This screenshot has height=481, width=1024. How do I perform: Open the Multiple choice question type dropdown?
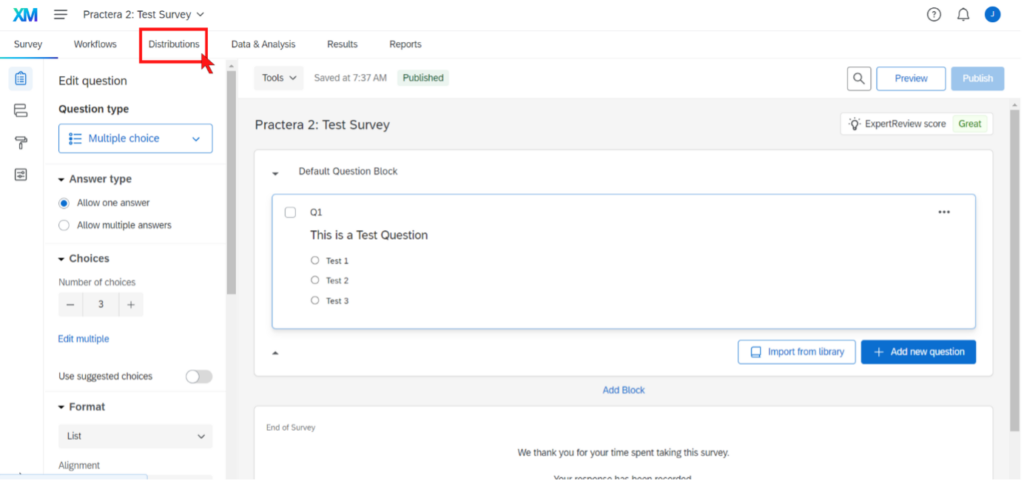[x=135, y=138]
